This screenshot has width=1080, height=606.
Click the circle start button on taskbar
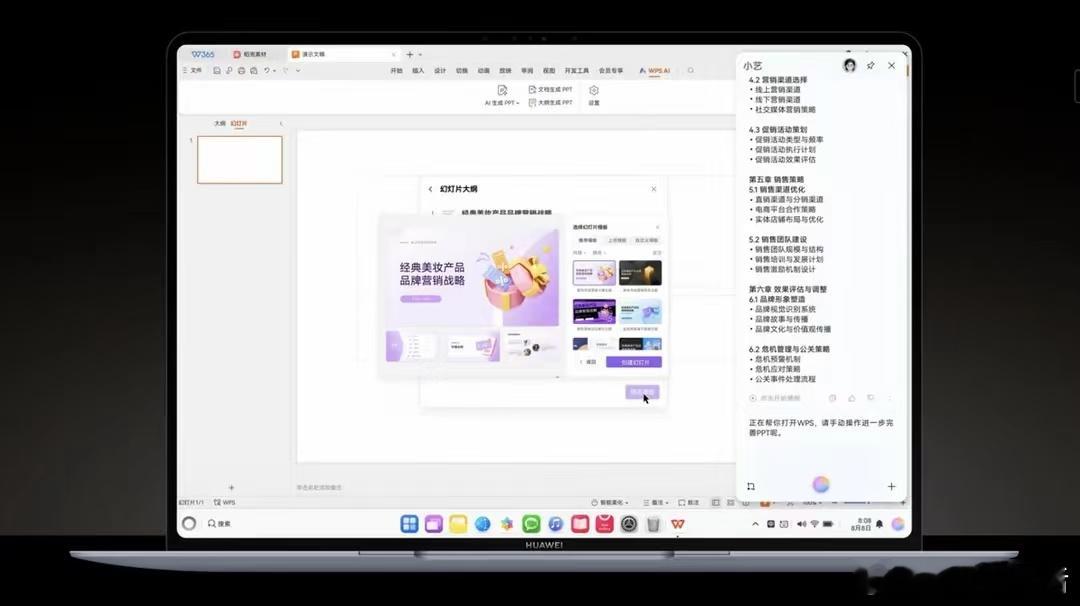[189, 523]
